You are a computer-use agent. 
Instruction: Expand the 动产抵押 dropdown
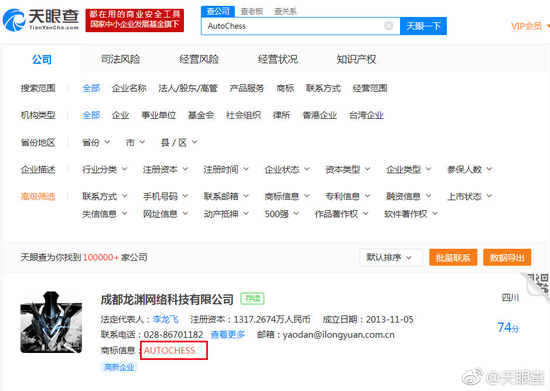click(226, 214)
